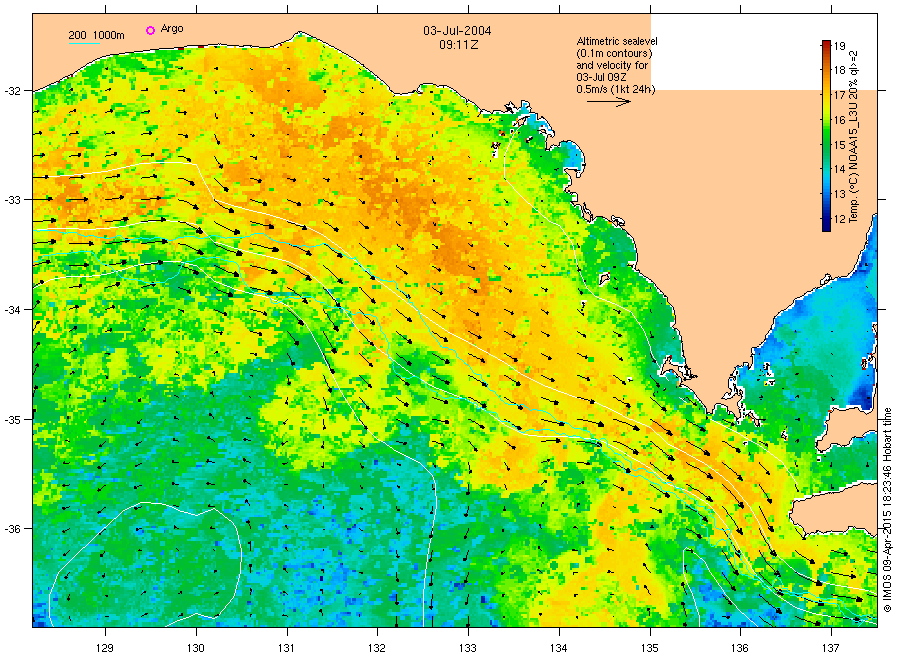Image resolution: width=900 pixels, height=660 pixels.
Task: Click the color bar value 14
Action: pos(839,169)
